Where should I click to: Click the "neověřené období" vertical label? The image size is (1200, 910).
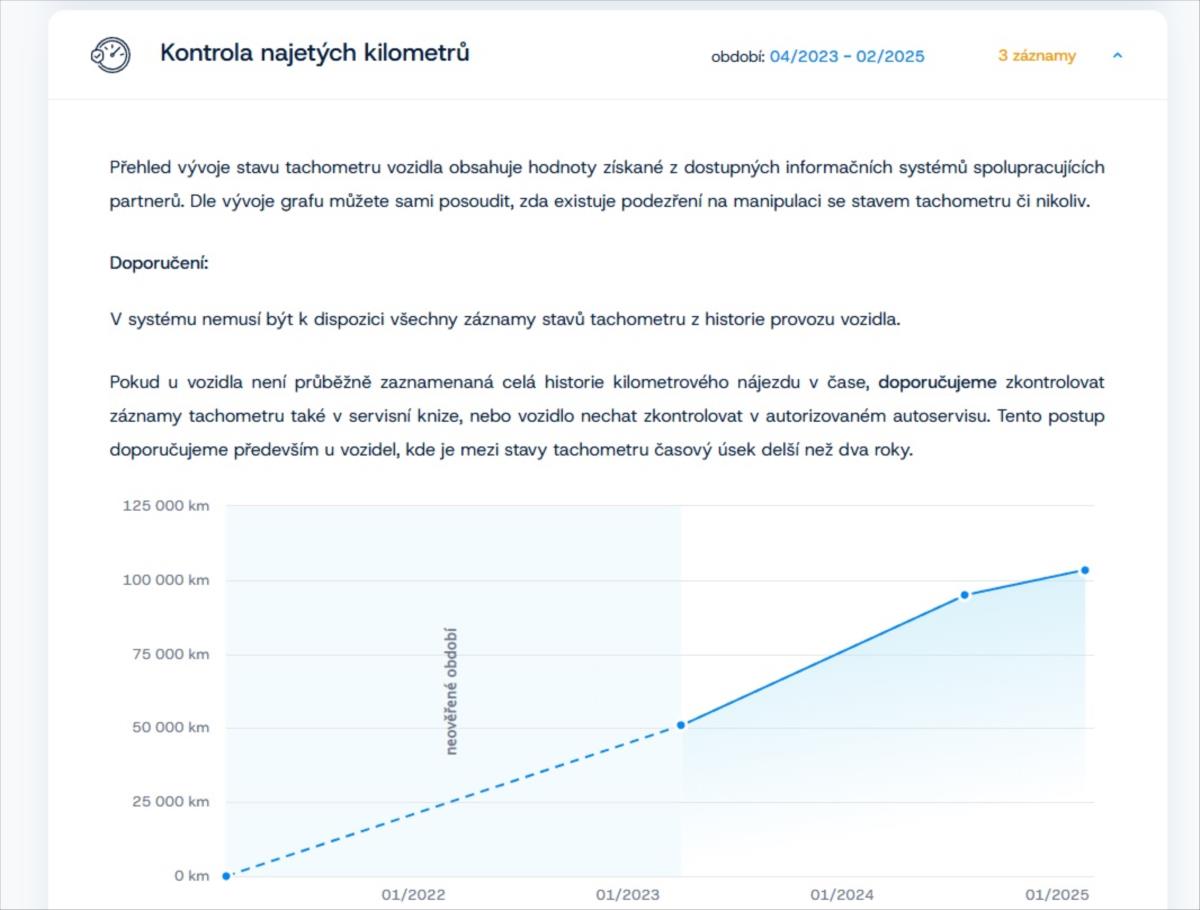451,691
